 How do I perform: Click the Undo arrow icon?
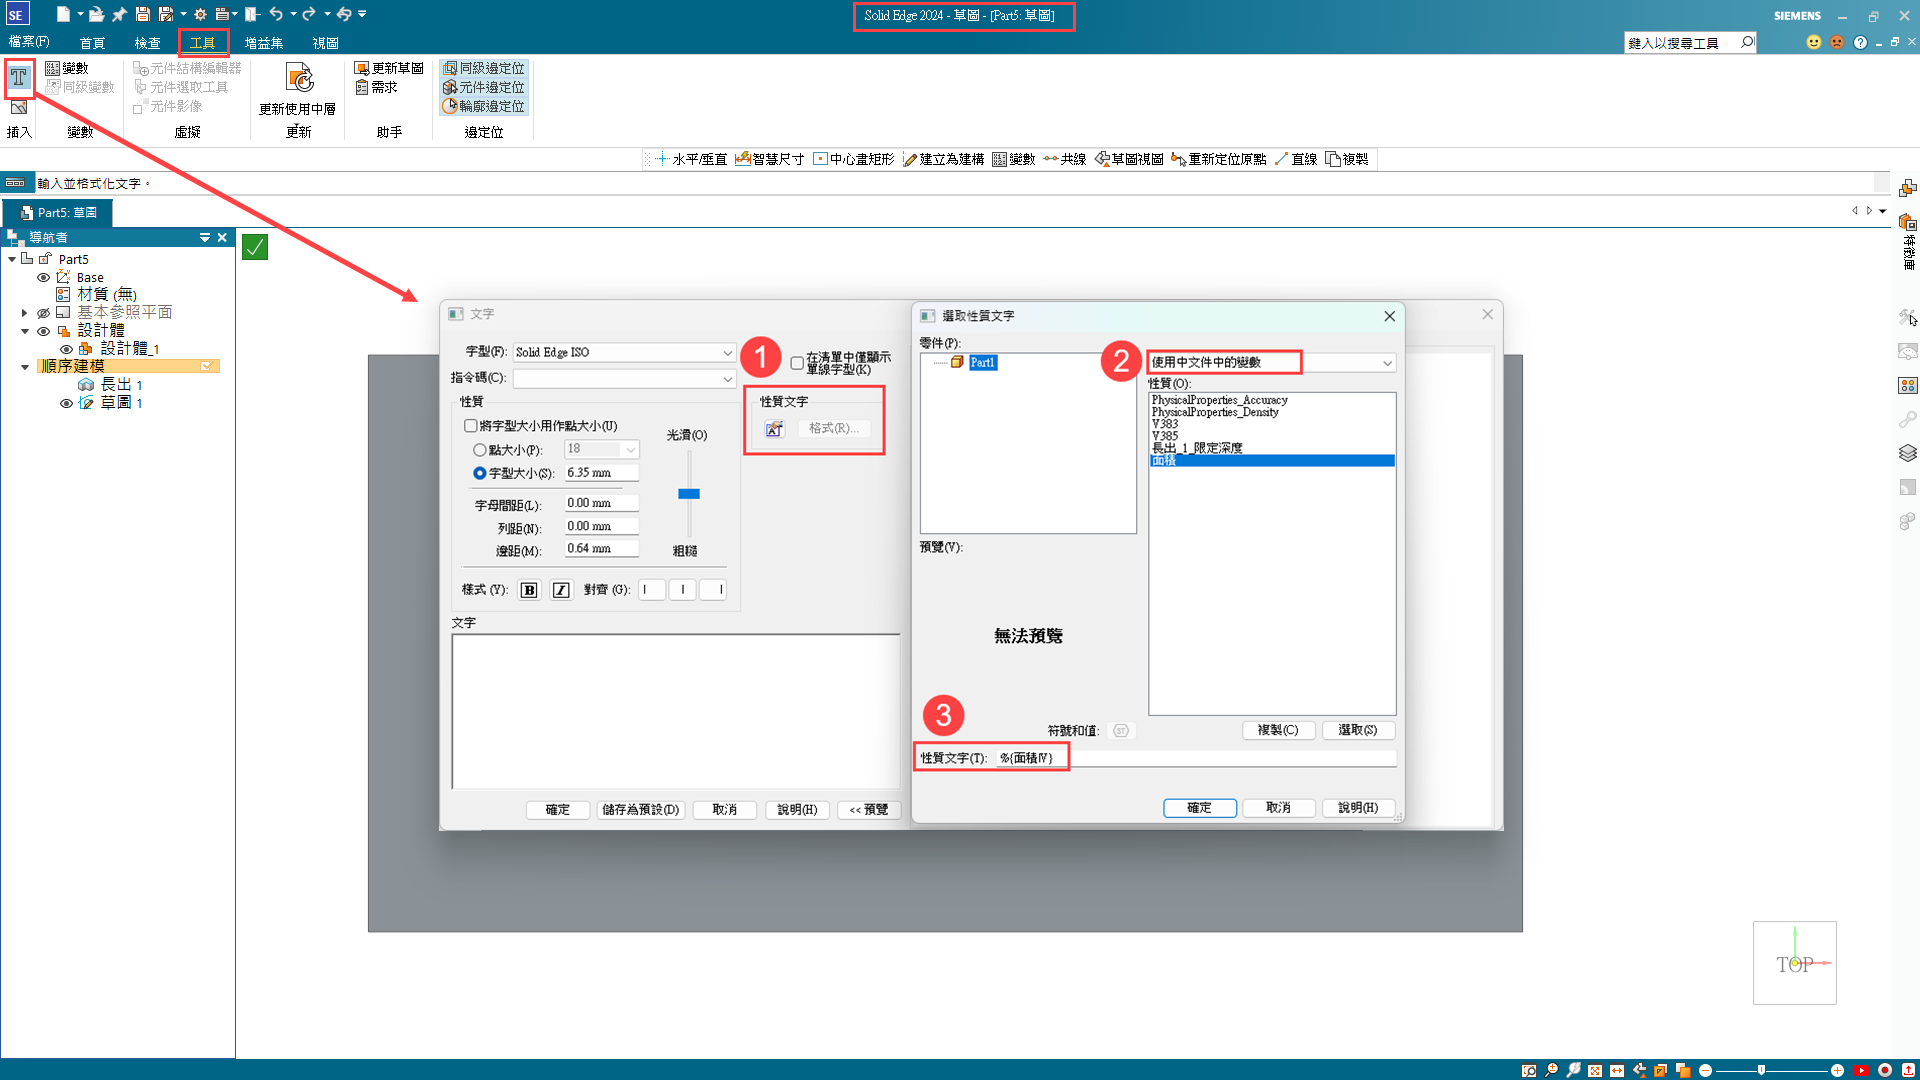tap(276, 14)
